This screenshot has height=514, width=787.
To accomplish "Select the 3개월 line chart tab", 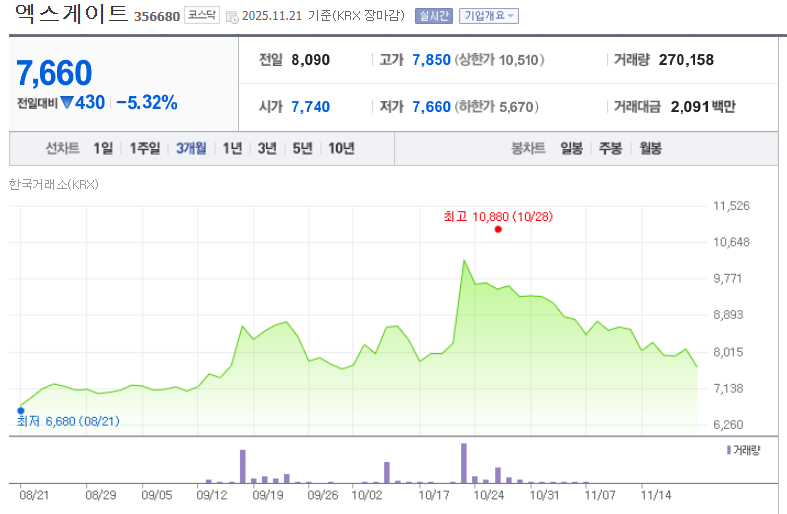I will (191, 148).
